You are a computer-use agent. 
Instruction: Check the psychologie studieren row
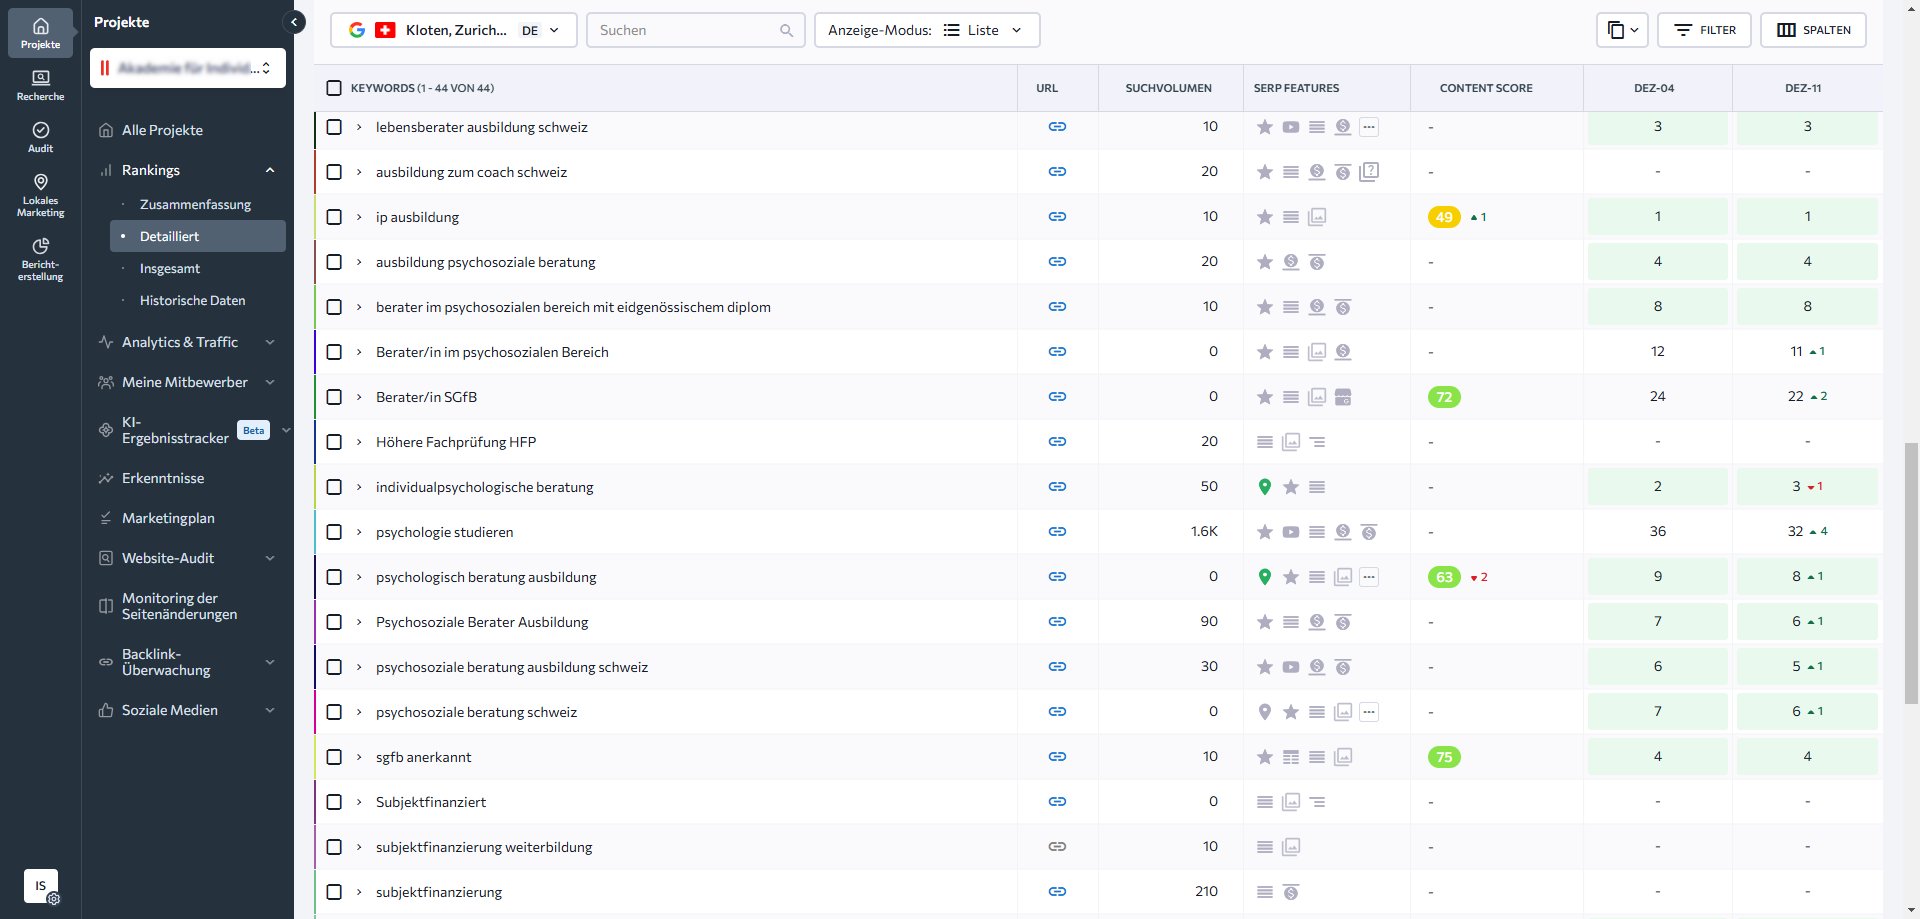(x=334, y=532)
